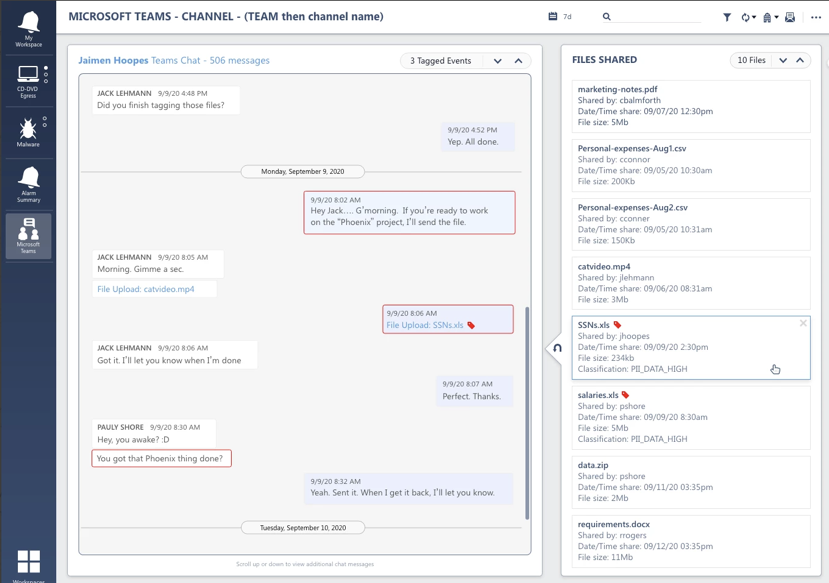Open the CD-DVD Egress module
Viewport: 829px width, 583px height.
tap(28, 80)
